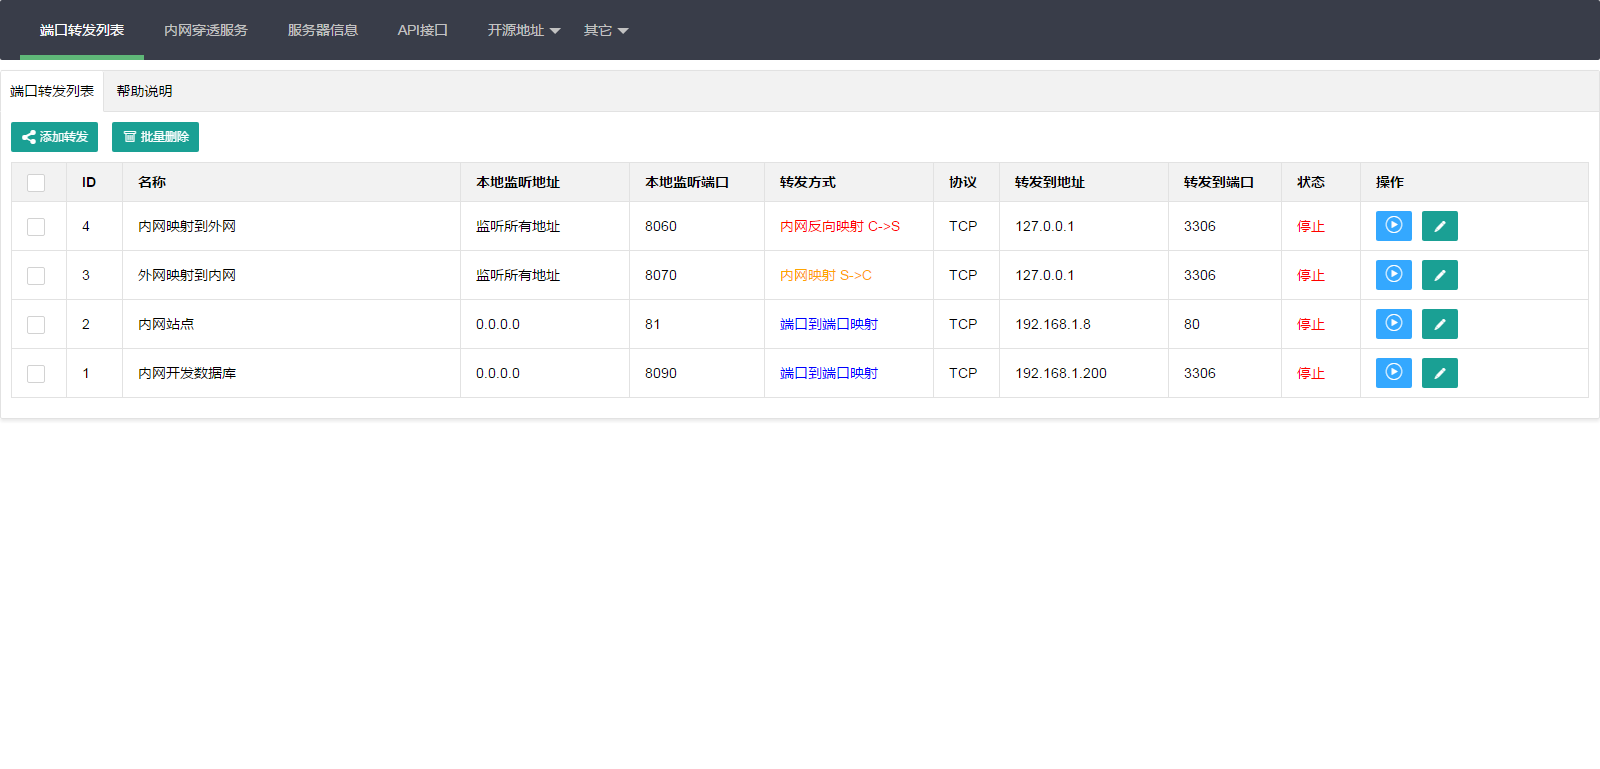Image resolution: width=1600 pixels, height=769 pixels.
Task: Open the edit pencil for 内网站点
Action: pyautogui.click(x=1439, y=324)
